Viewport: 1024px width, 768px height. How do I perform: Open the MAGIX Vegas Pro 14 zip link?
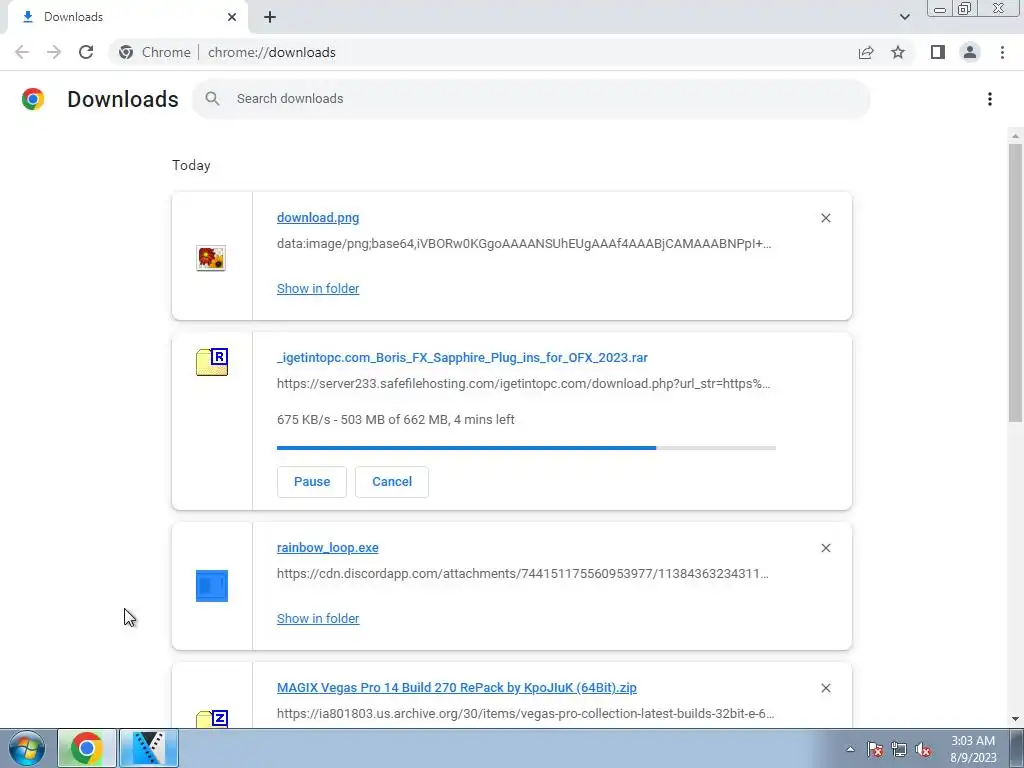456,687
